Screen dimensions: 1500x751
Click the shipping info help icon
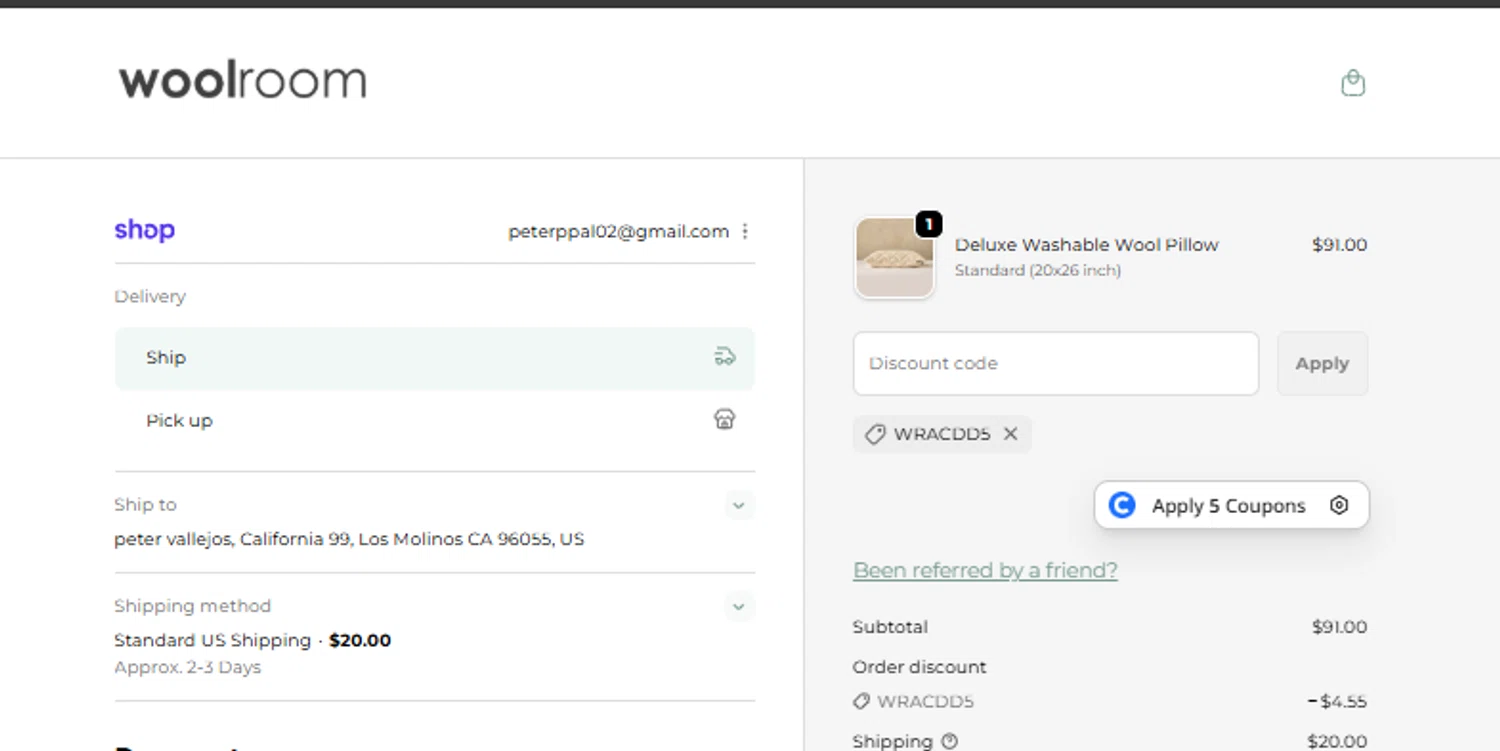pos(950,741)
